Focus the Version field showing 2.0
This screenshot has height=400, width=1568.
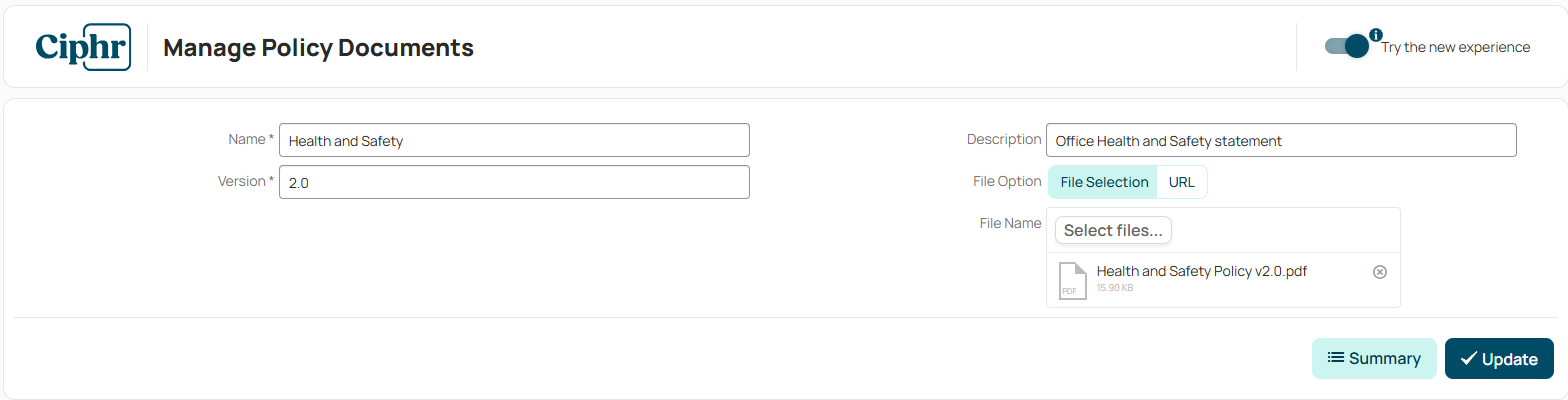(514, 182)
